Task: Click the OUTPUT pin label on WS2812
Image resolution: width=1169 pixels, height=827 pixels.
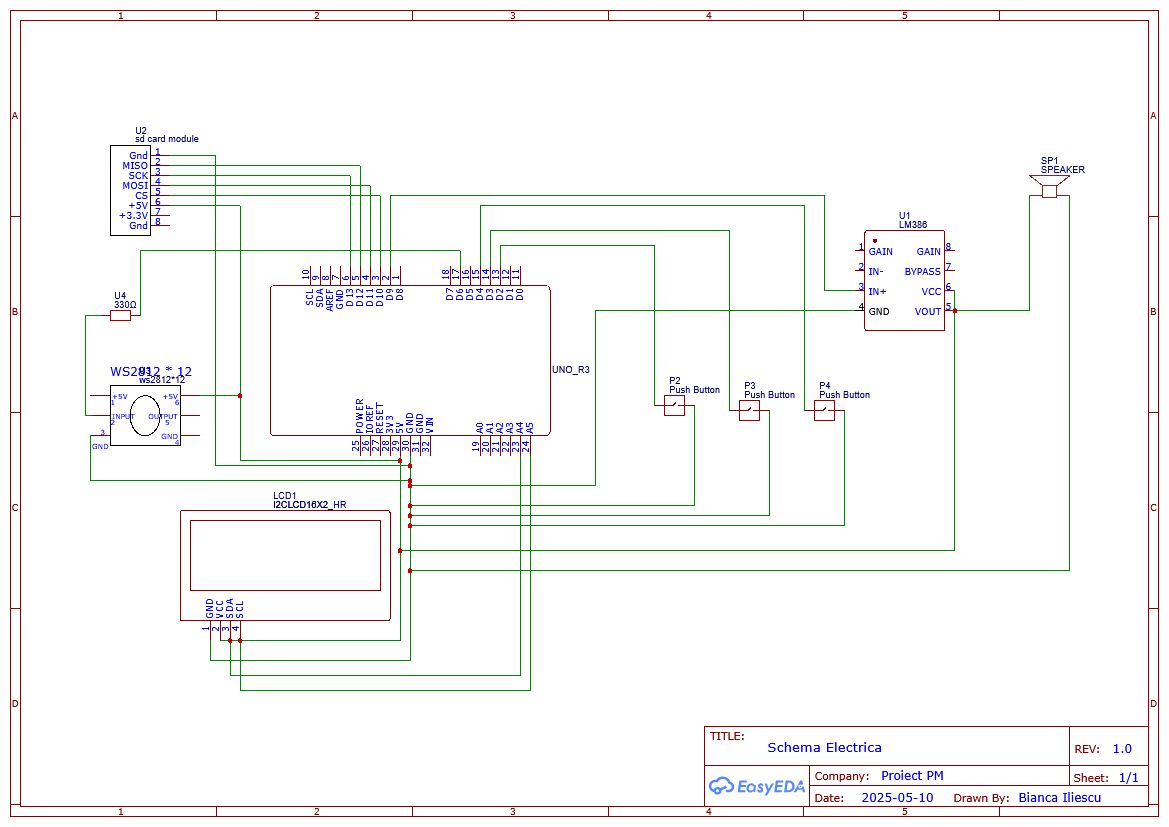Action: click(x=163, y=417)
